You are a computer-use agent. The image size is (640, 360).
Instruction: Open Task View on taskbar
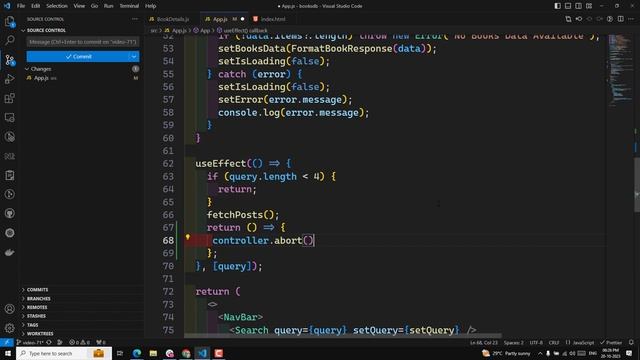(x=120, y=353)
